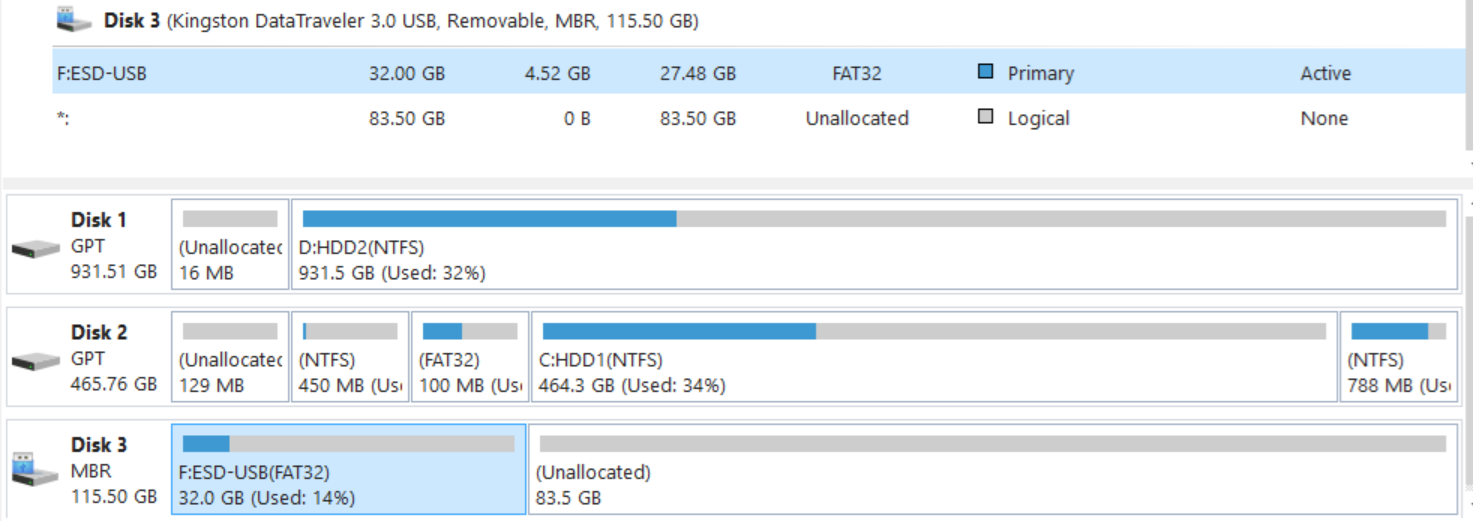Click the Disk 1 hard drive icon

[36, 248]
